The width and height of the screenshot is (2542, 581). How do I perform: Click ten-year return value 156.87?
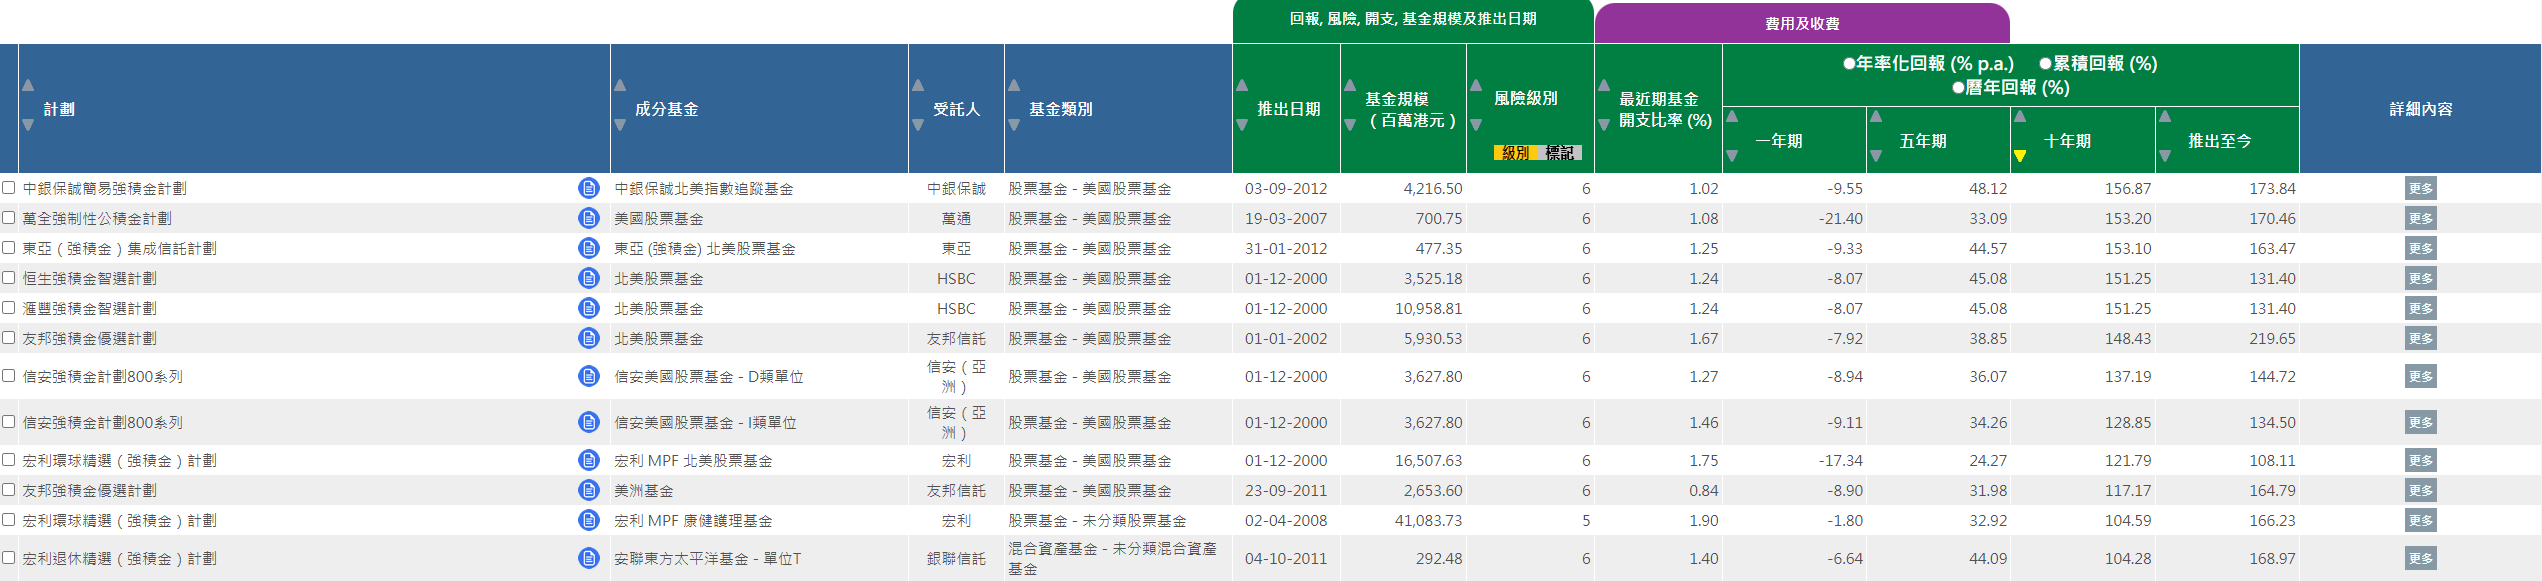[x=2128, y=189]
